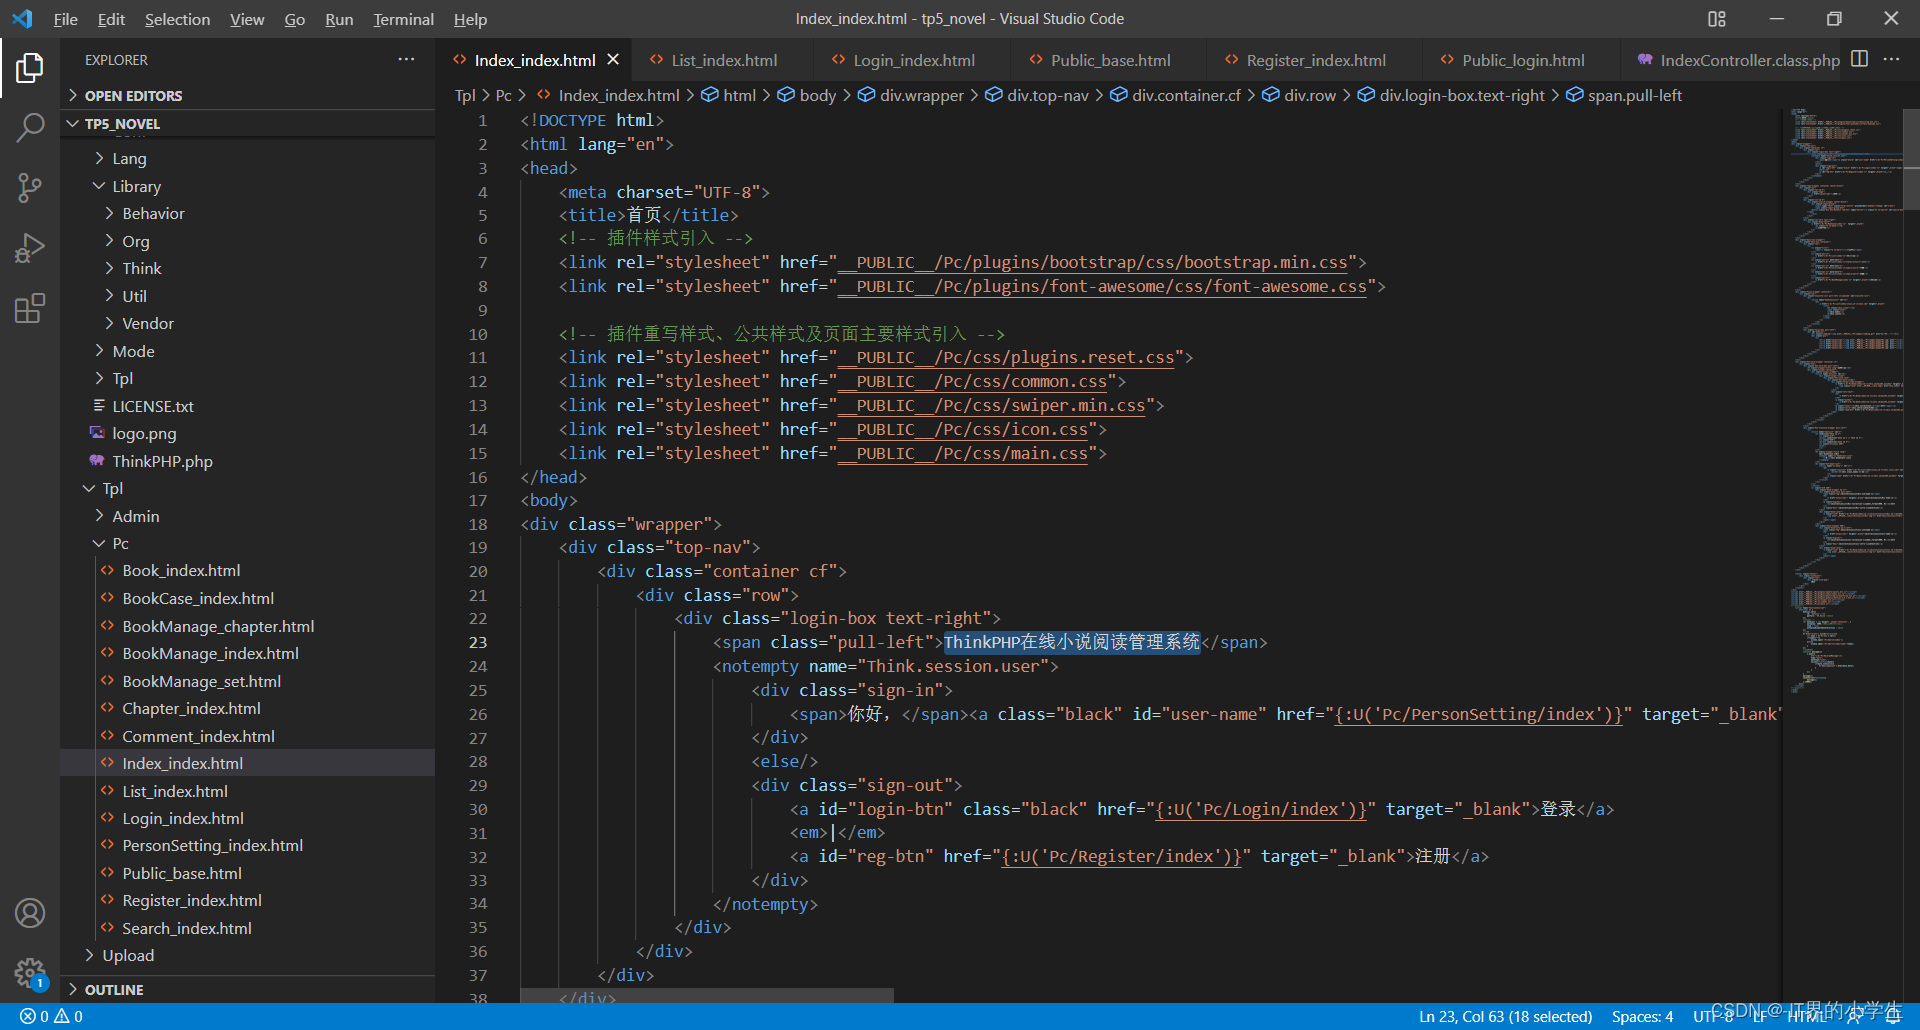The image size is (1920, 1030).
Task: Open the Terminal menu
Action: [403, 19]
